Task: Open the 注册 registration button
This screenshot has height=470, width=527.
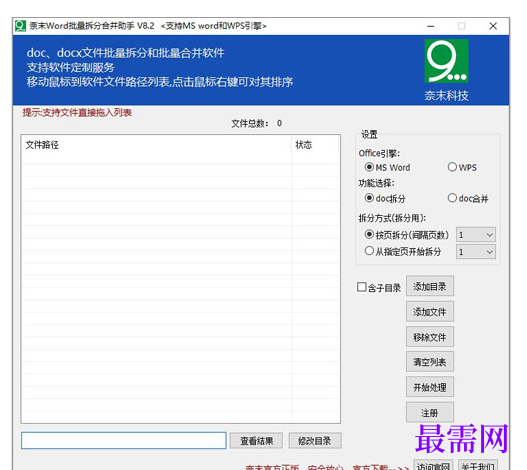Action: point(430,413)
